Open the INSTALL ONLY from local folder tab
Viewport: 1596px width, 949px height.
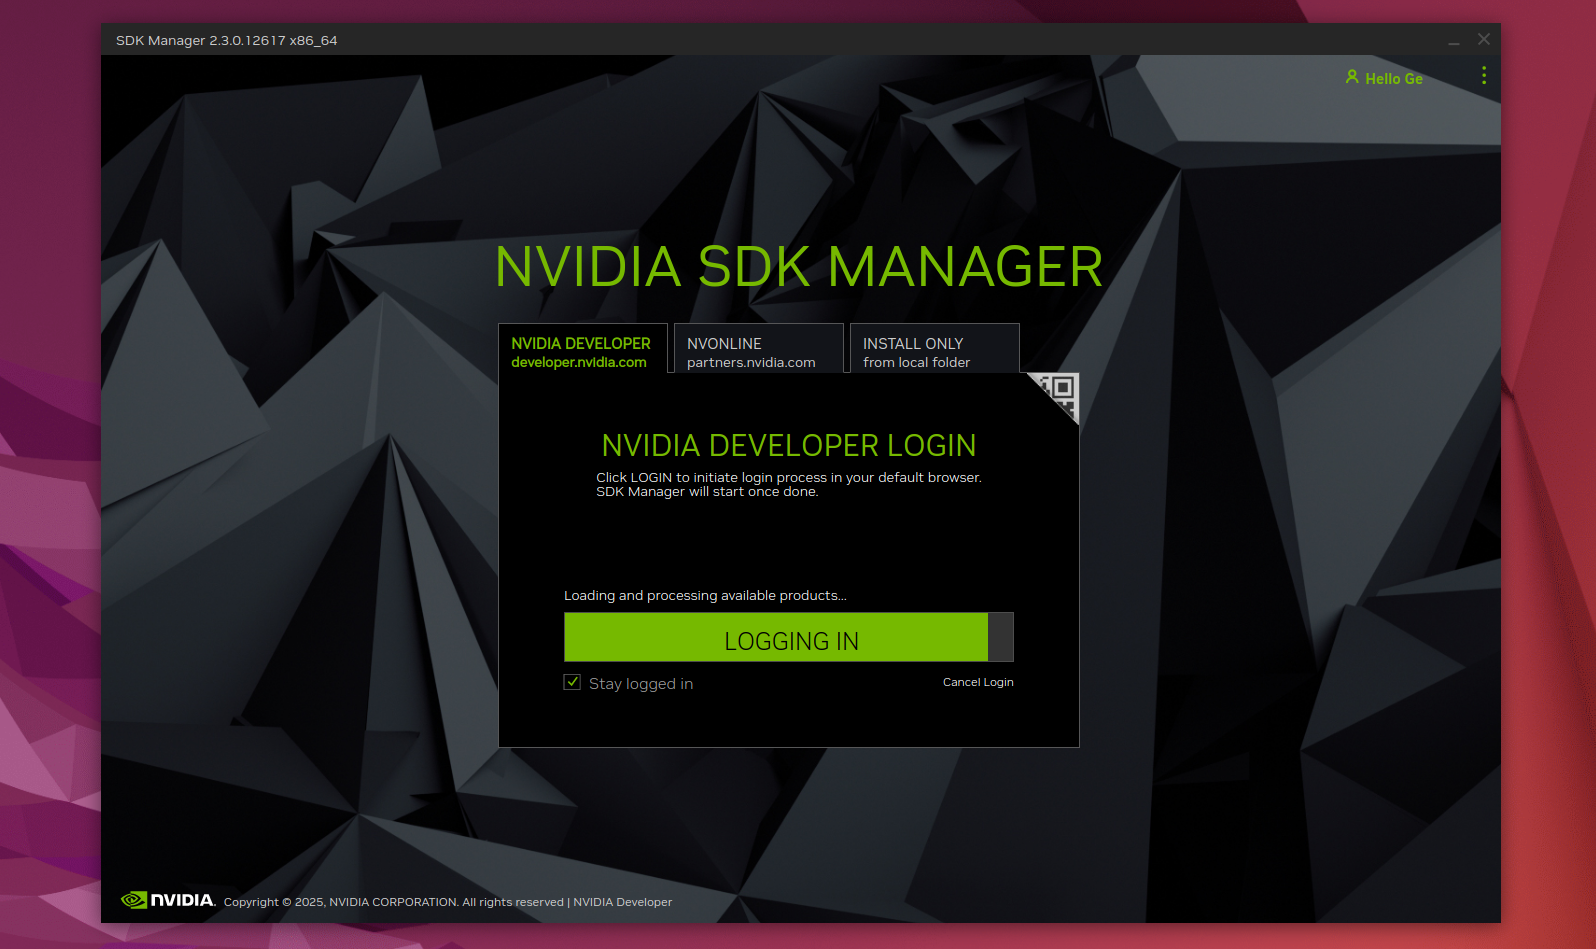pyautogui.click(x=935, y=349)
